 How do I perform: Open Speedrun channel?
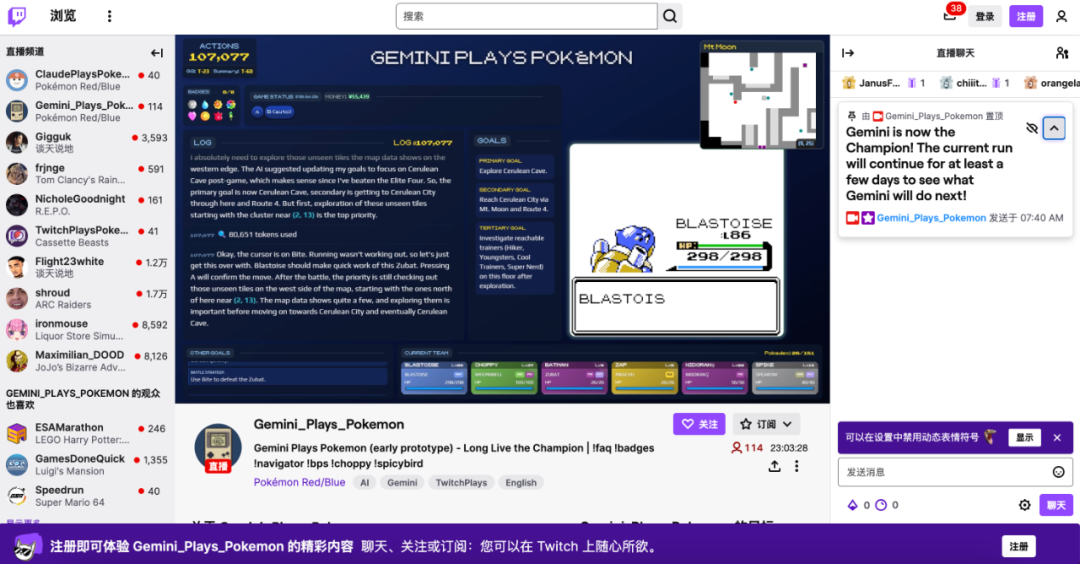click(86, 496)
